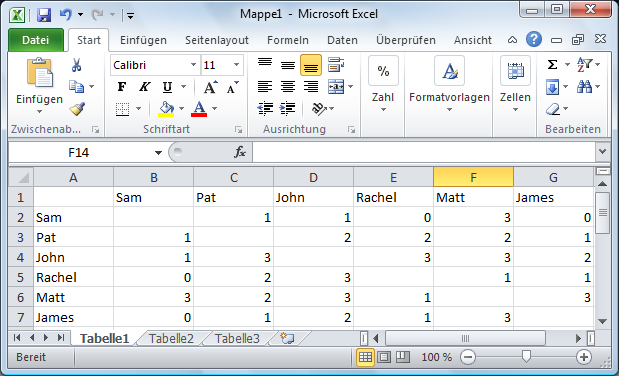The height and width of the screenshot is (376, 619).
Task: Decrease font size with small A icon
Action: (233, 87)
